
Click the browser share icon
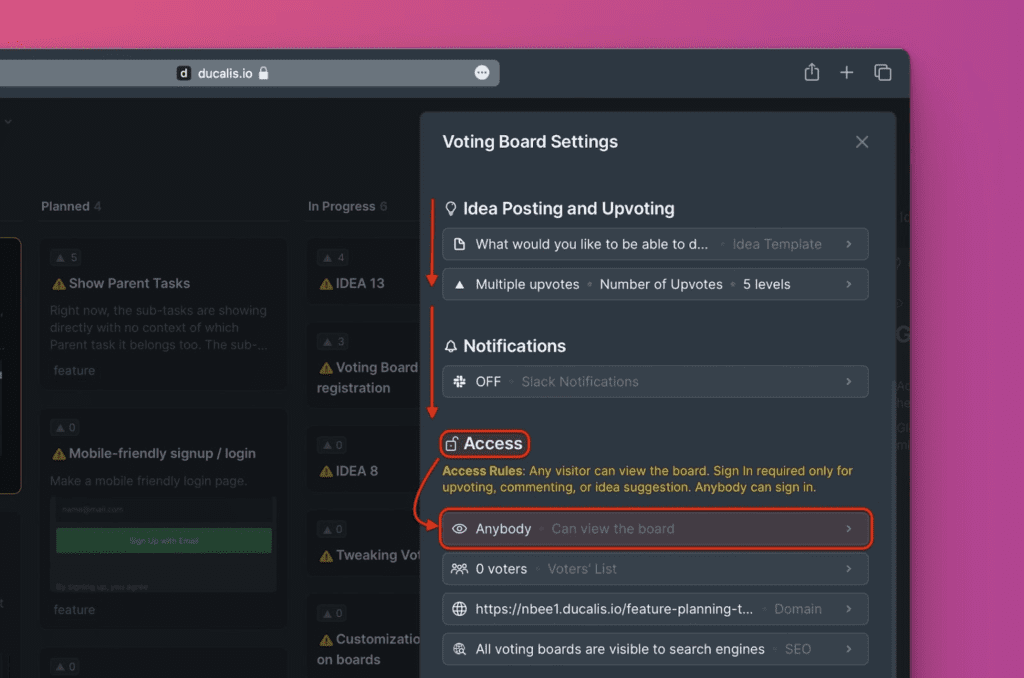pos(812,72)
